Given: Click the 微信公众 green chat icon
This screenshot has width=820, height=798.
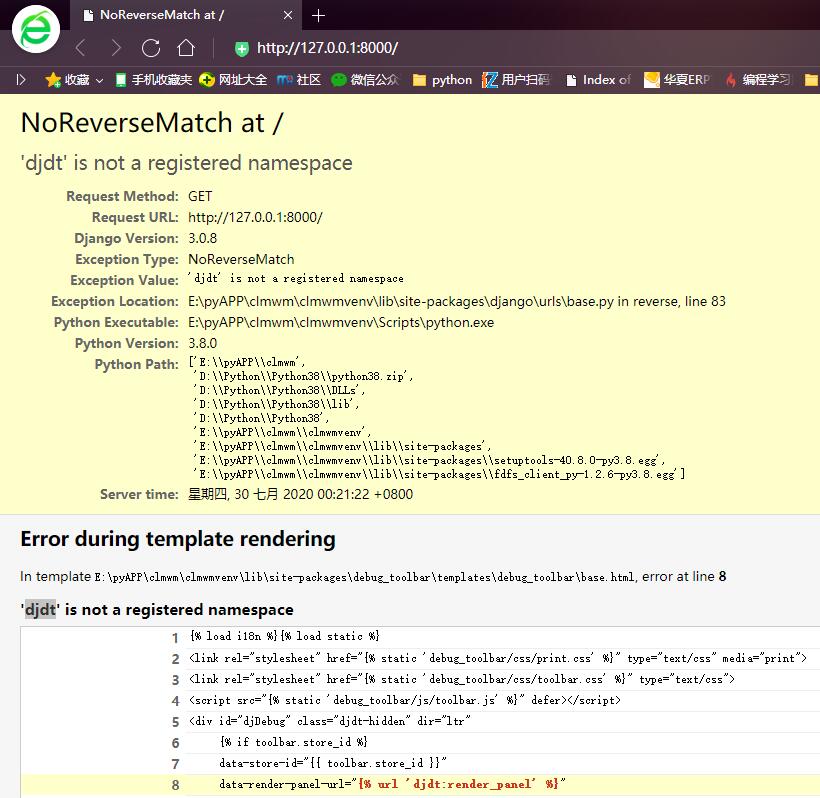Looking at the screenshot, I should [339, 79].
